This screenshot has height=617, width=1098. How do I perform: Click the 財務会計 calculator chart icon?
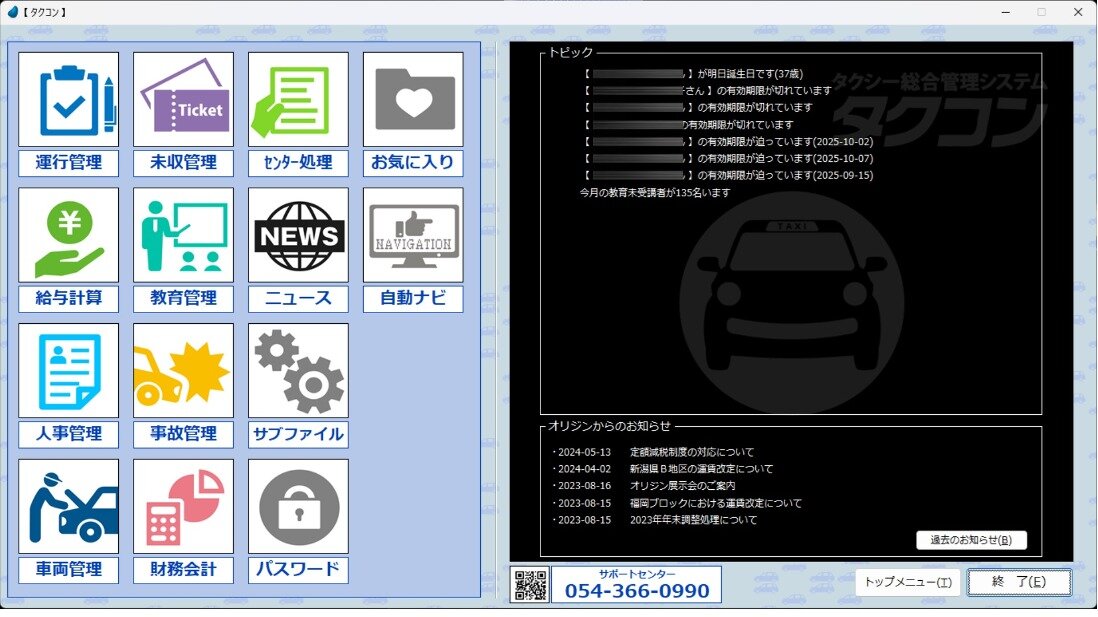(x=183, y=507)
